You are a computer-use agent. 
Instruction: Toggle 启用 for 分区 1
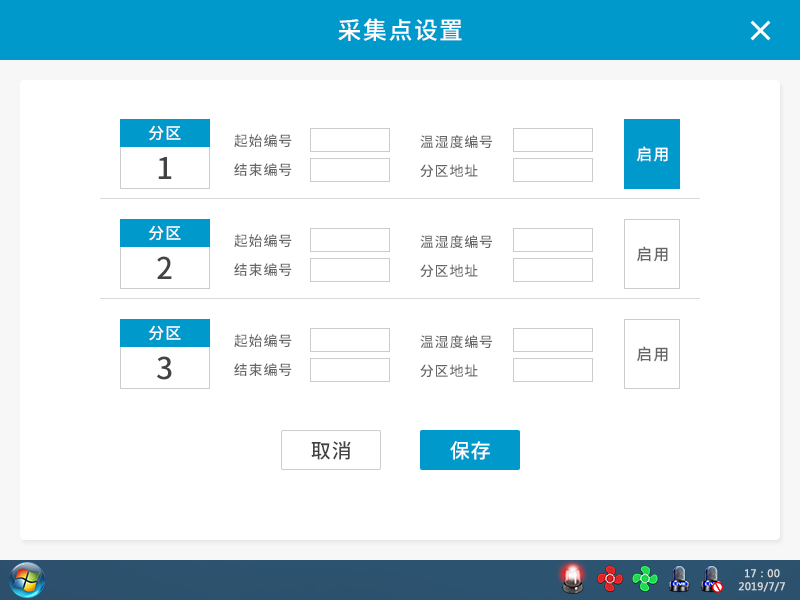click(x=652, y=154)
